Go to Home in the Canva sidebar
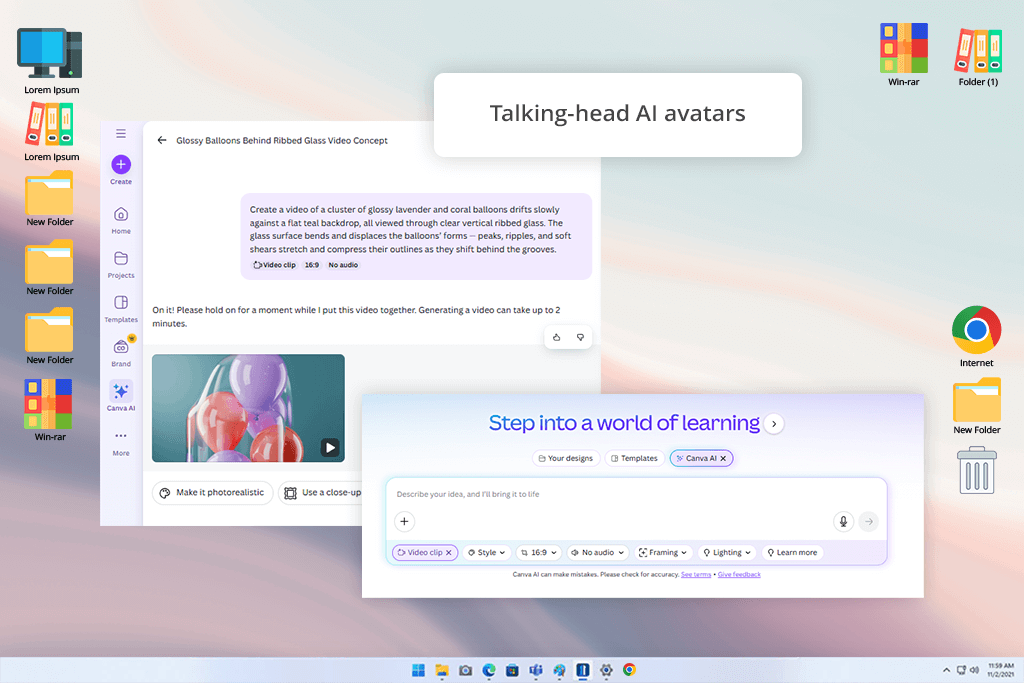This screenshot has height=683, width=1024. point(121,220)
